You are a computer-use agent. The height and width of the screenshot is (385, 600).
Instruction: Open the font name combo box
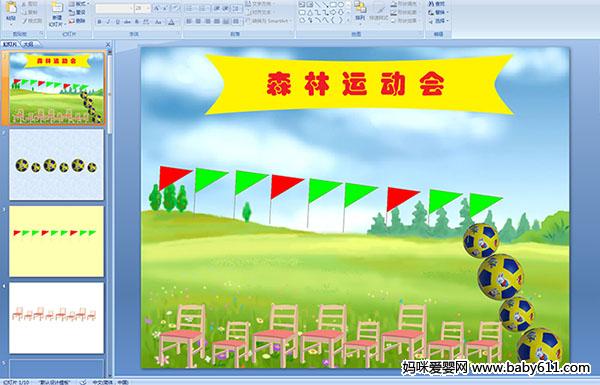[114, 8]
